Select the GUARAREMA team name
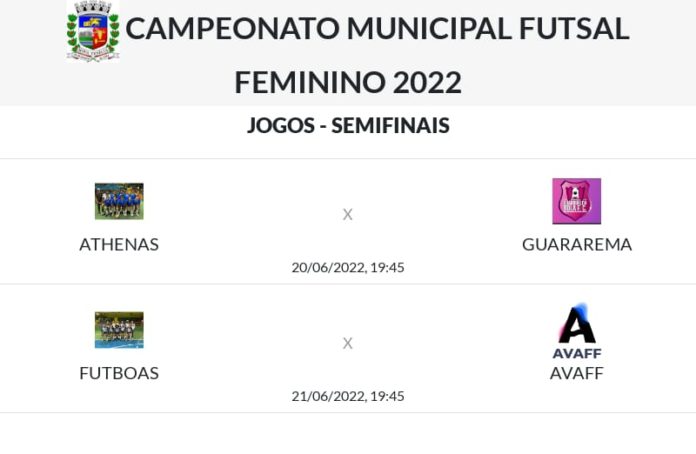Image resolution: width=696 pixels, height=454 pixels. [577, 245]
